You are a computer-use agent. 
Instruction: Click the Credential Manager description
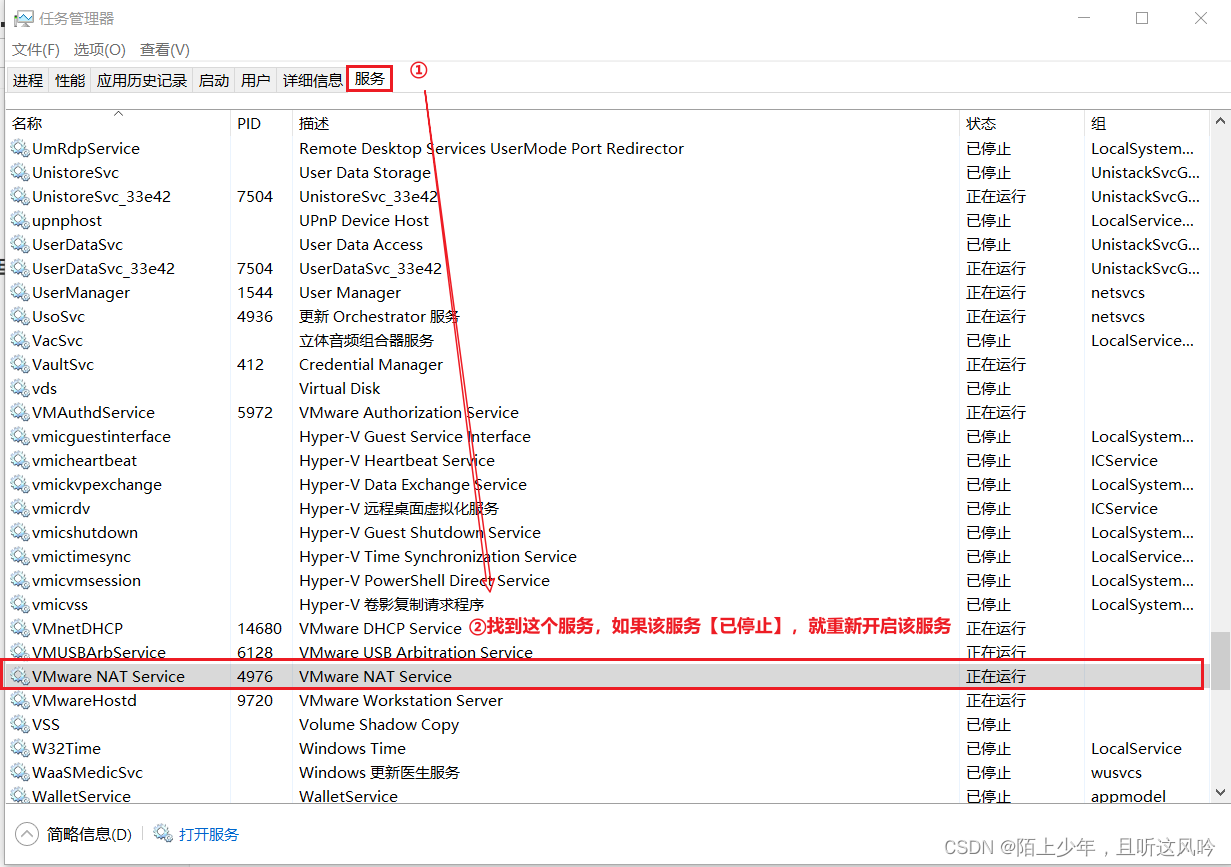[371, 364]
